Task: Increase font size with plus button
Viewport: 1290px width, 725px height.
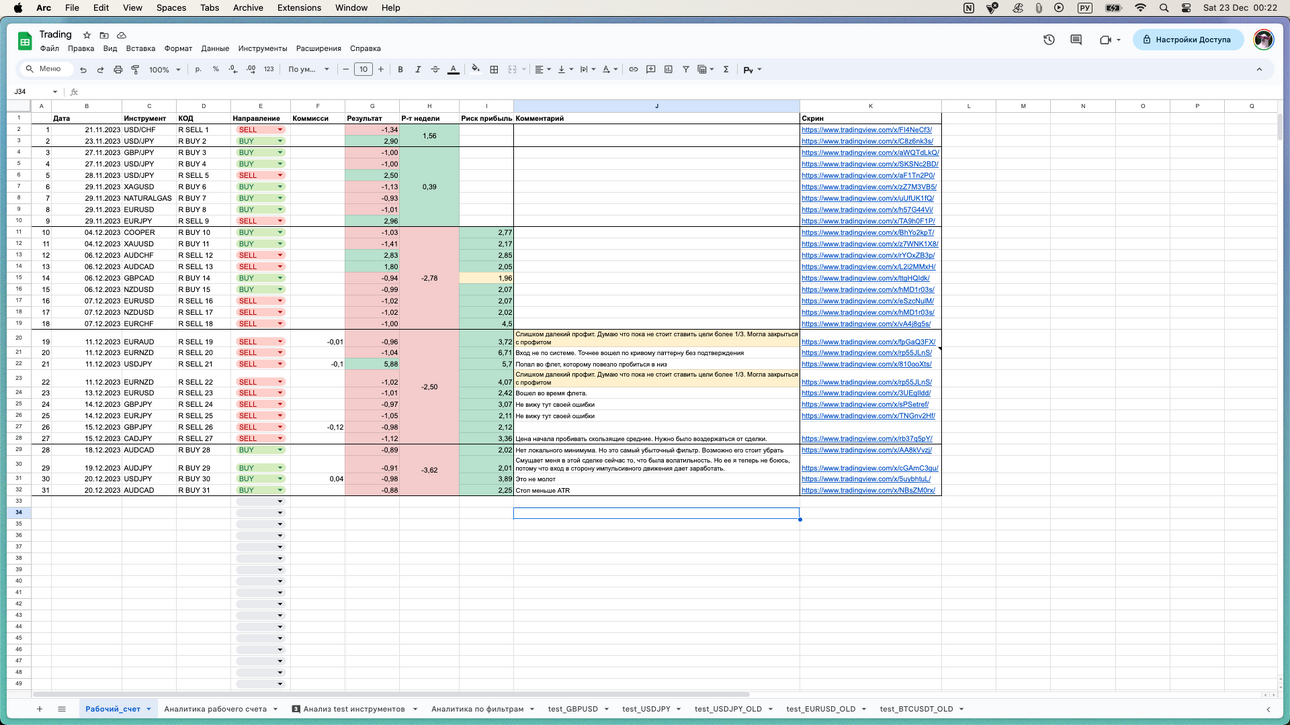Action: click(x=381, y=70)
